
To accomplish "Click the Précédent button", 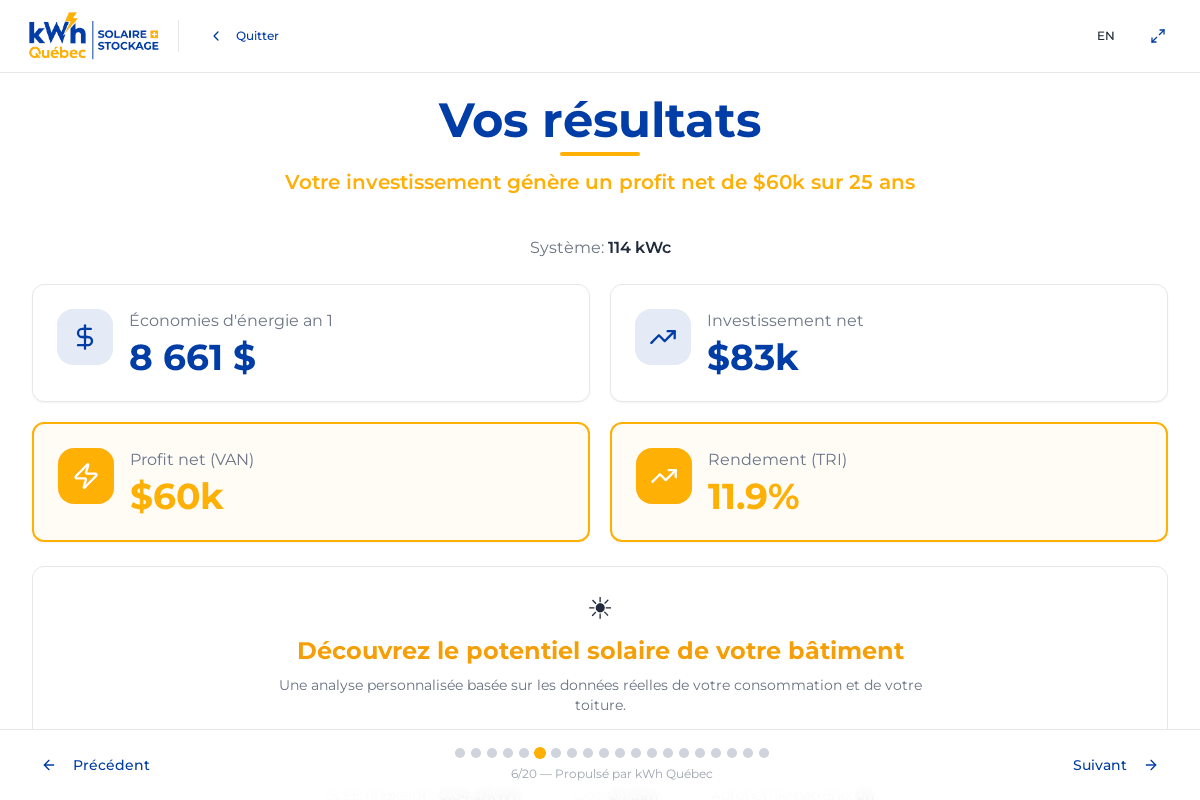I will pyautogui.click(x=111, y=765).
